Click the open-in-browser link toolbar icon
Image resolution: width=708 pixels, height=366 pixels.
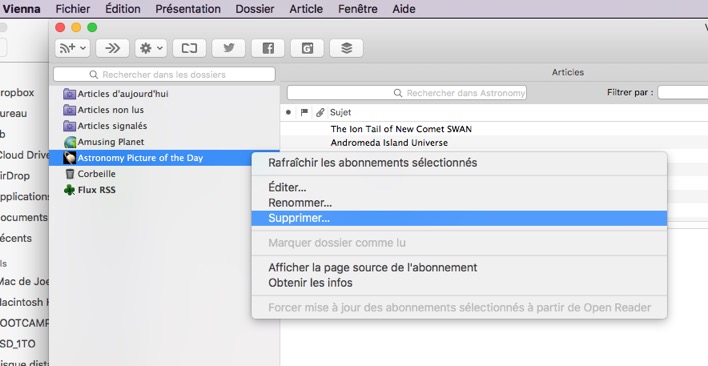pyautogui.click(x=190, y=48)
